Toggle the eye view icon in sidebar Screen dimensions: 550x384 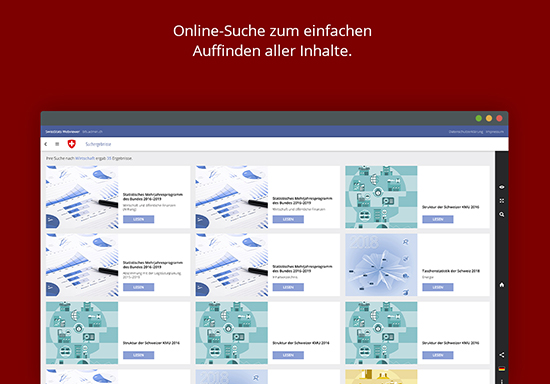[502, 187]
